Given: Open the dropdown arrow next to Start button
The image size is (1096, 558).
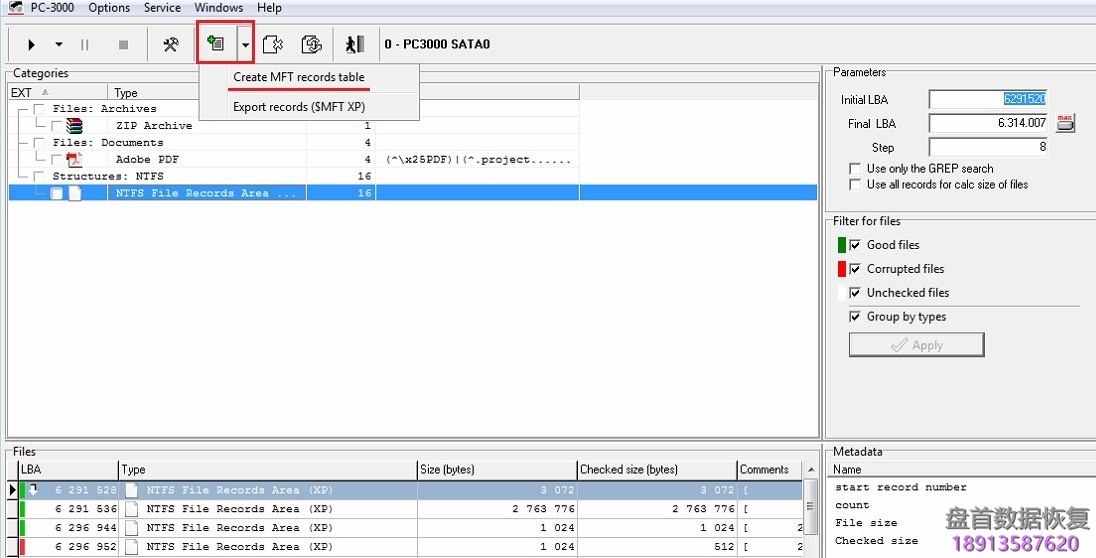Looking at the screenshot, I should coord(59,45).
